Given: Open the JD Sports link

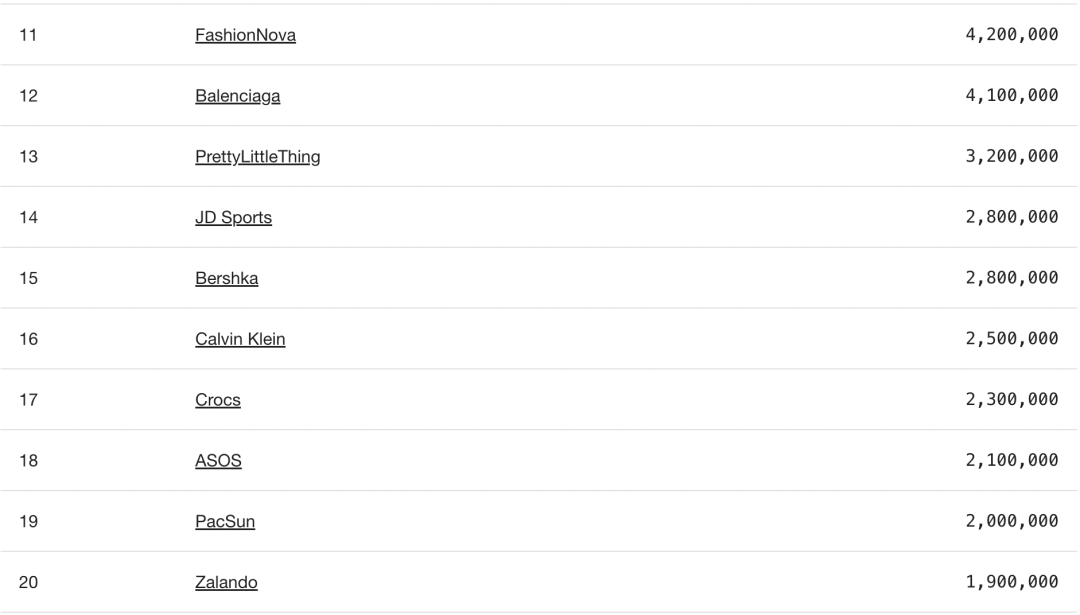Looking at the screenshot, I should 233,218.
